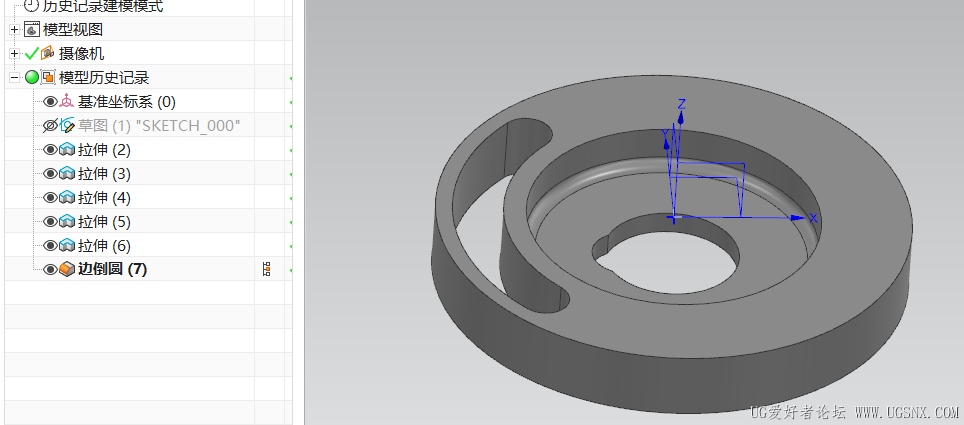Image resolution: width=964 pixels, height=425 pixels.
Task: Select the 拉伸 (4) feature label
Action: coord(104,197)
